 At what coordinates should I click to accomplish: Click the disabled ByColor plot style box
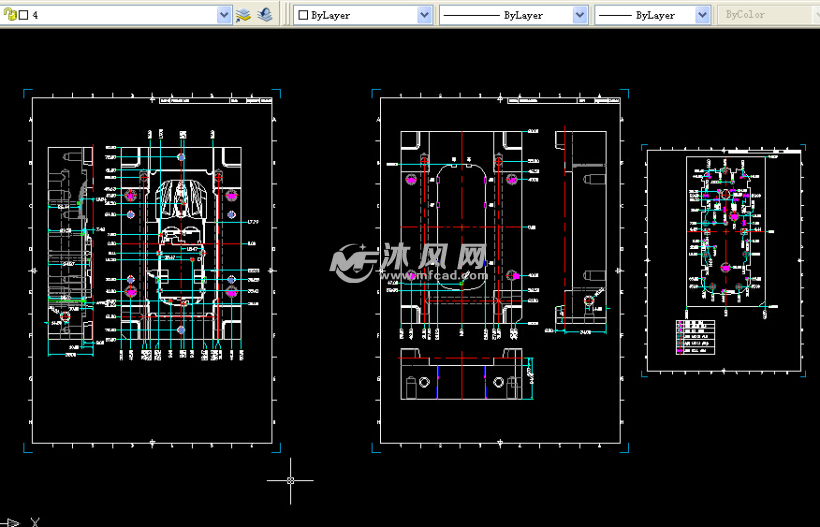point(768,15)
